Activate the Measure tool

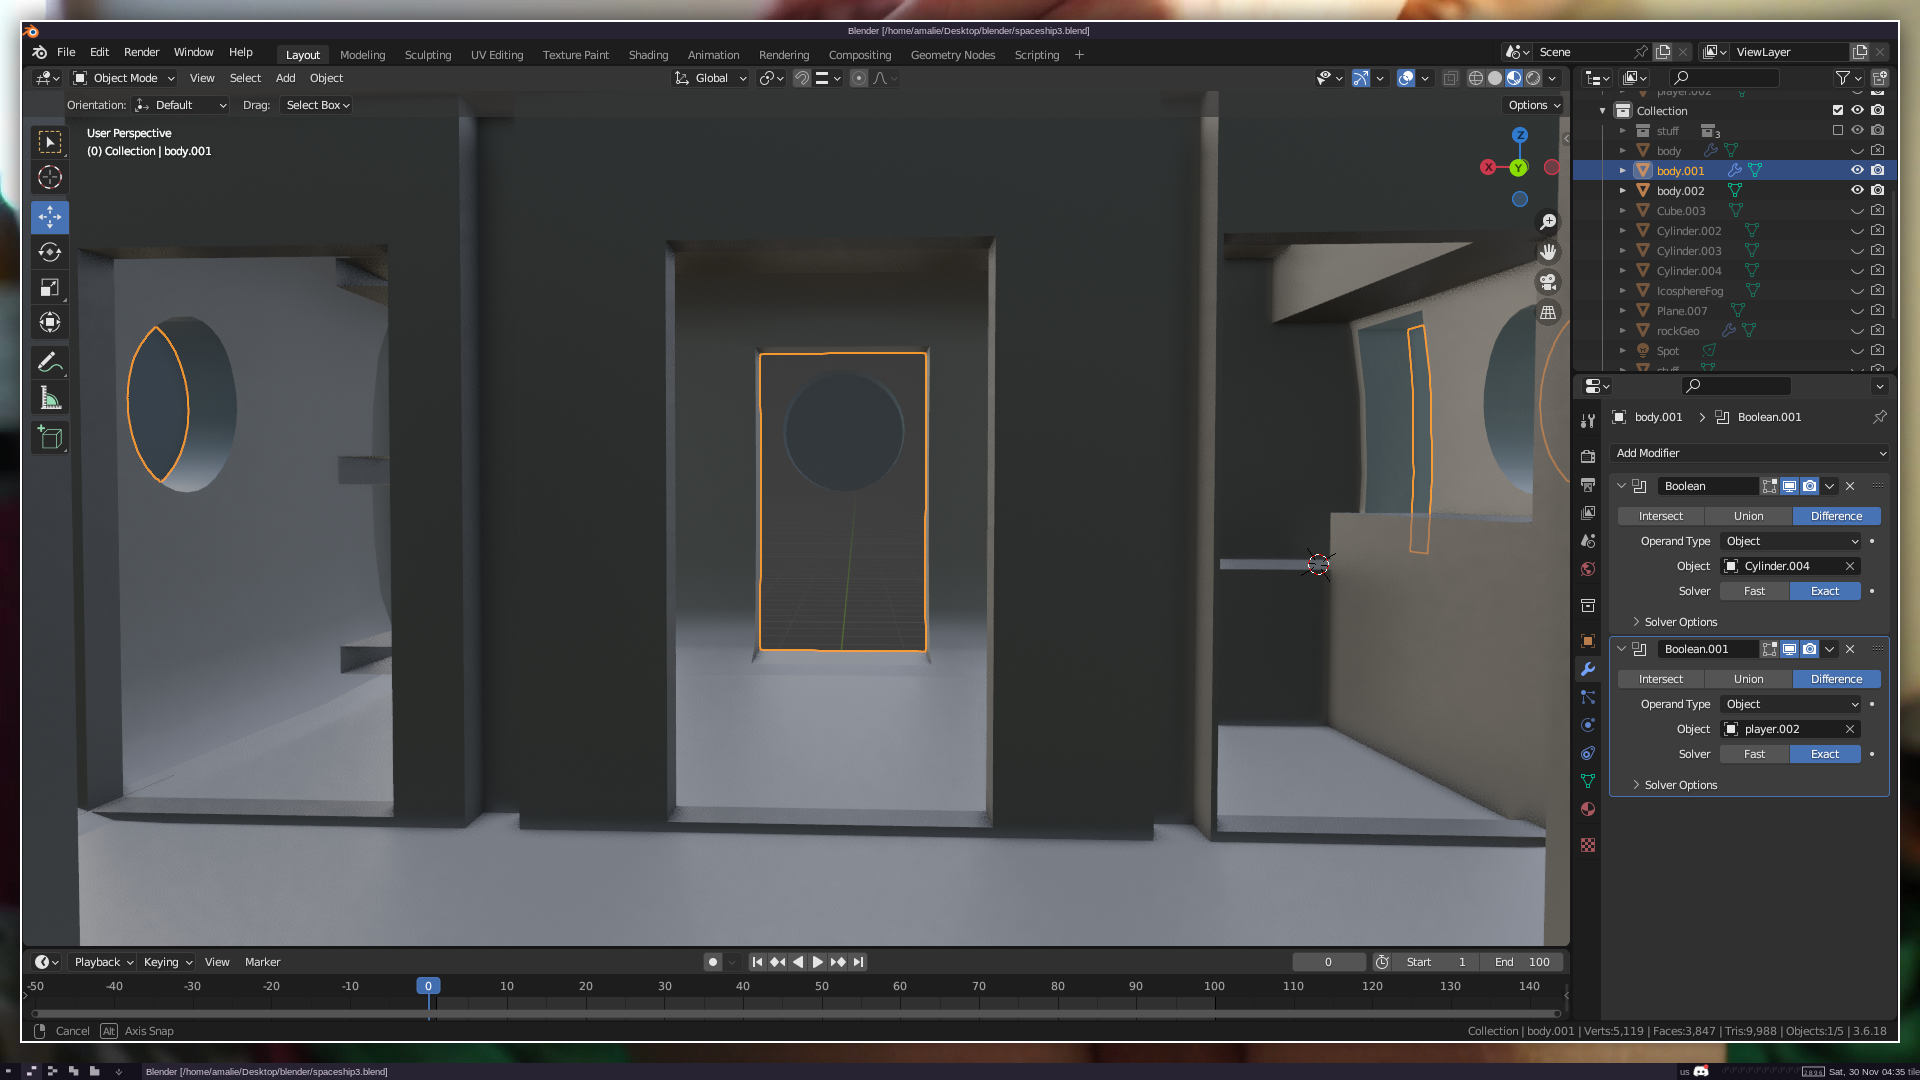(x=50, y=399)
